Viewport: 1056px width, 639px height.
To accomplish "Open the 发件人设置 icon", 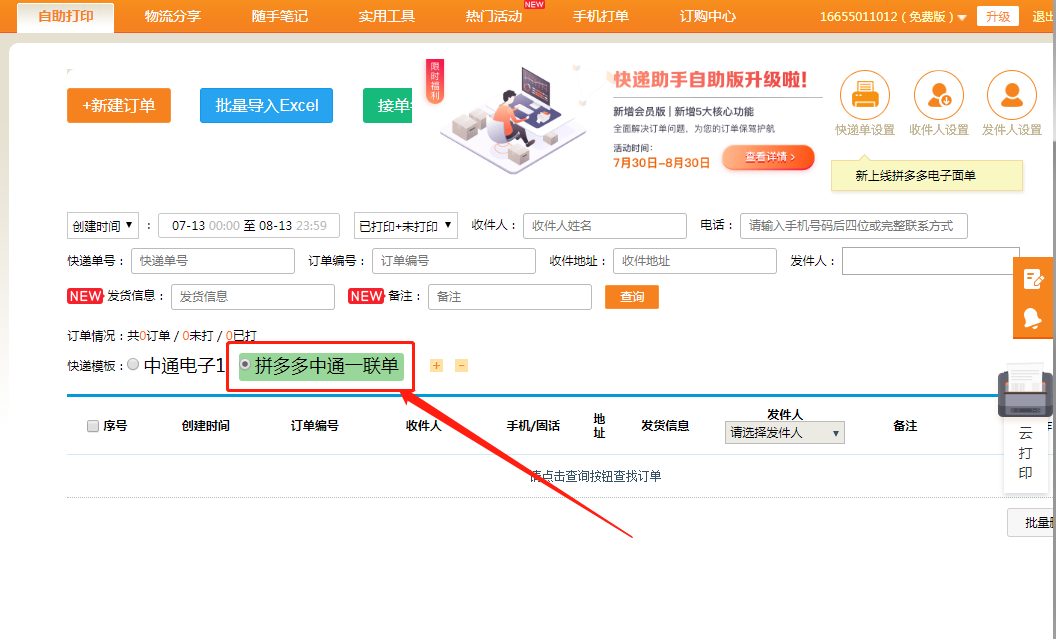I will (1012, 96).
